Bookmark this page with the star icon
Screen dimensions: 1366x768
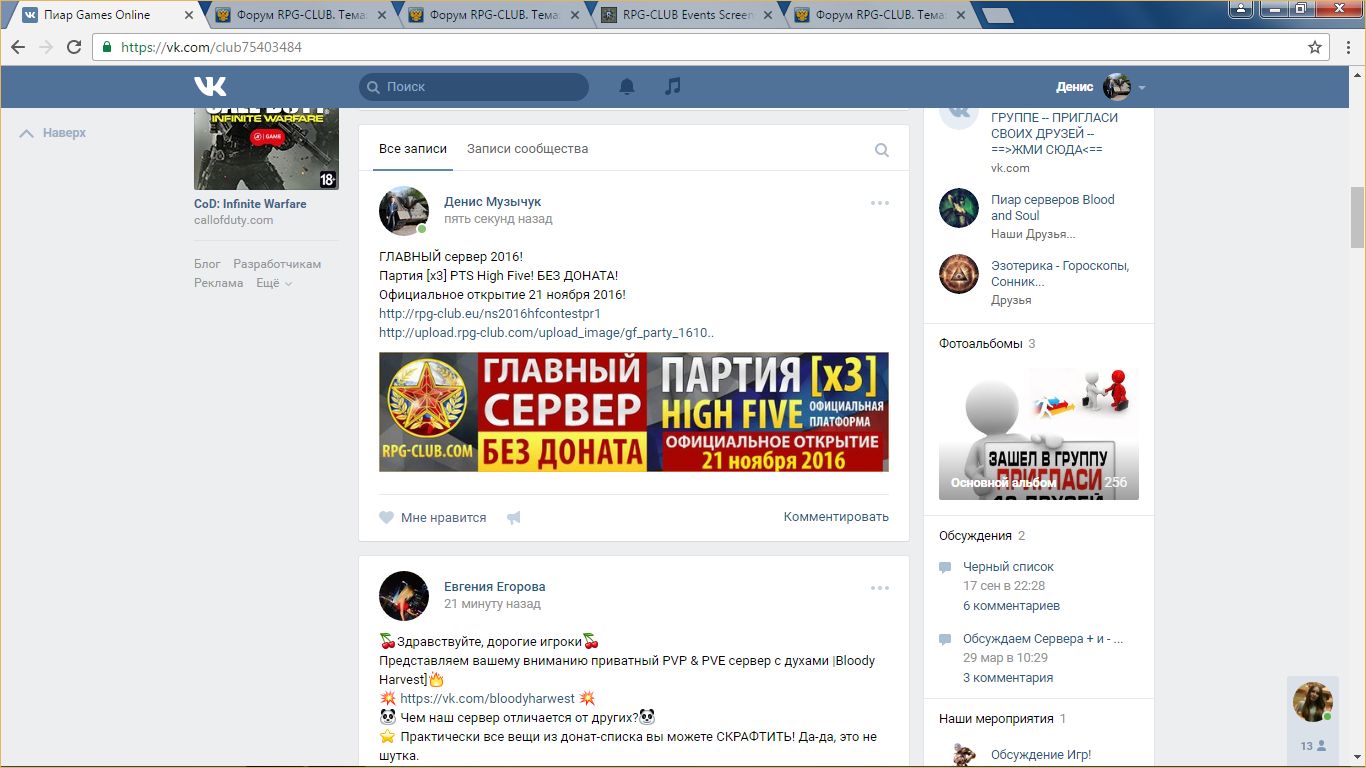[1315, 47]
